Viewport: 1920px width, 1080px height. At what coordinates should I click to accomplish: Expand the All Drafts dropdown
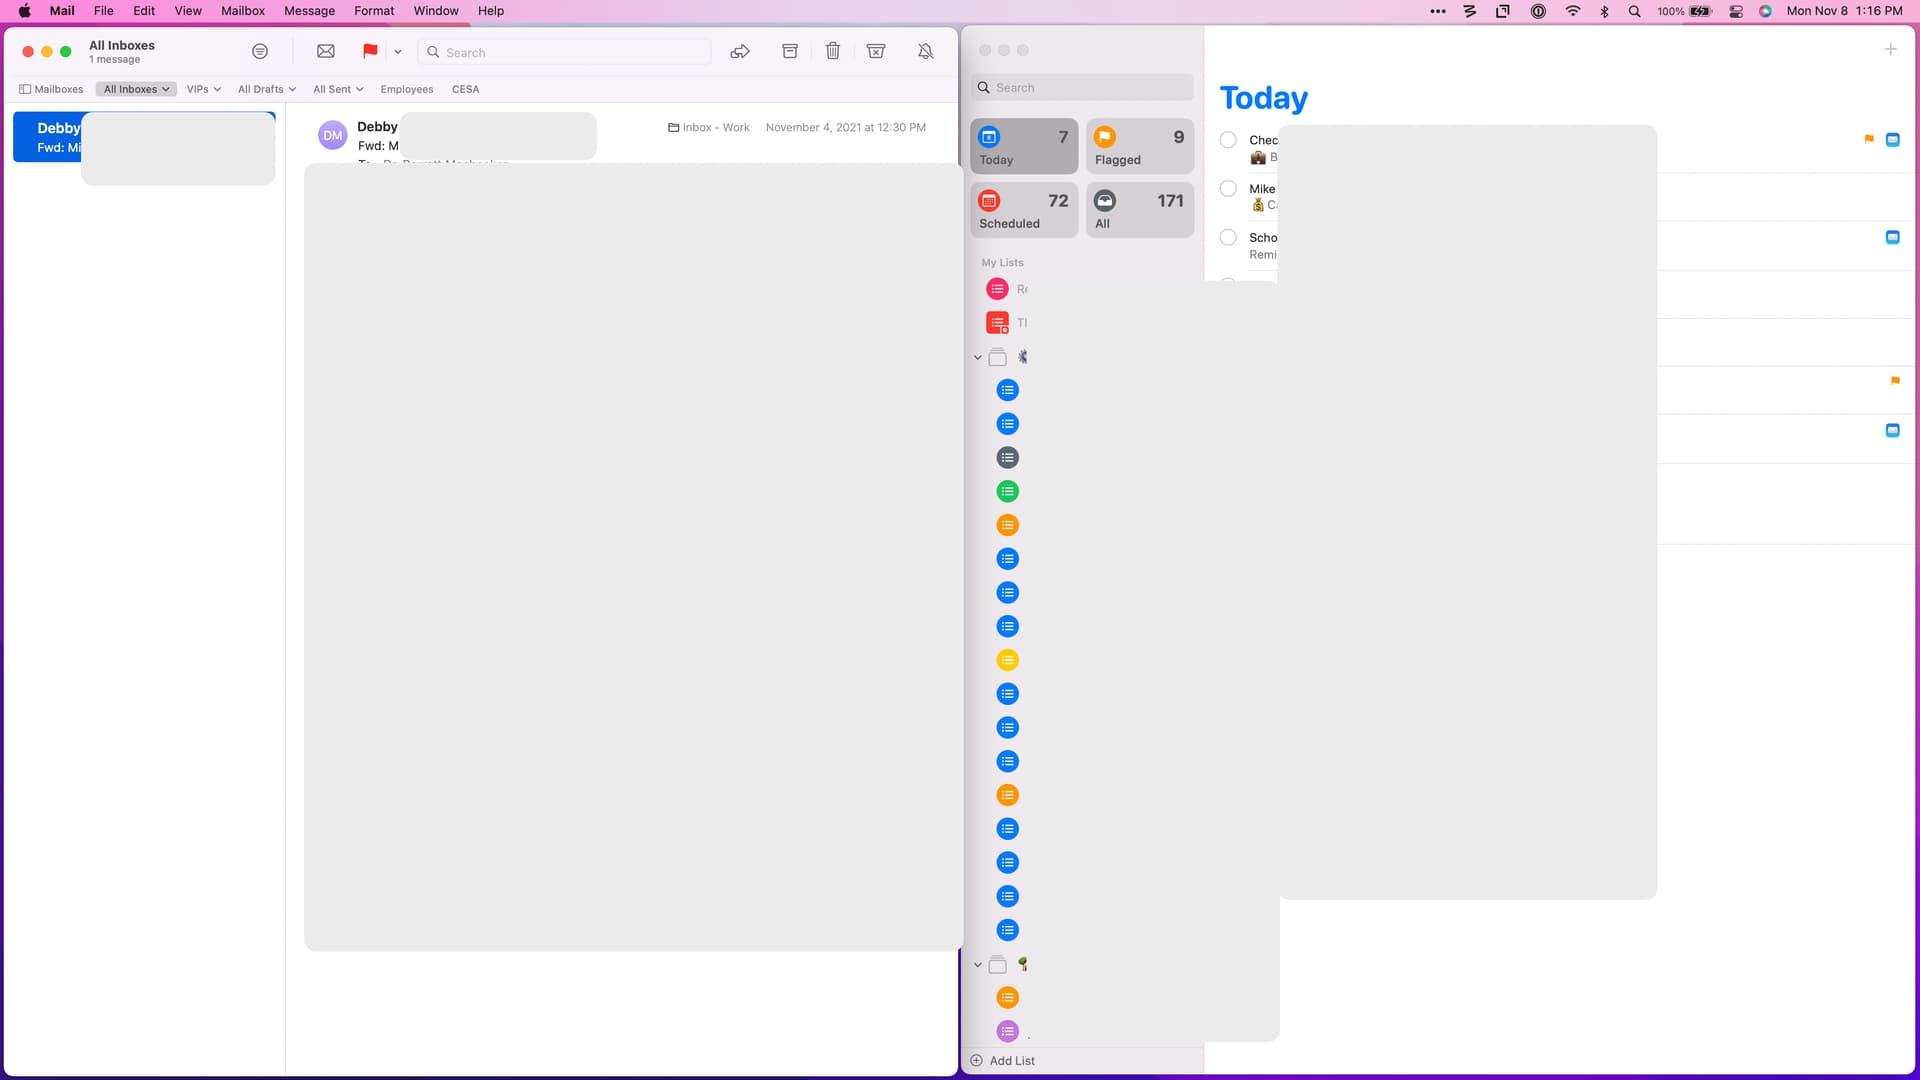pyautogui.click(x=266, y=89)
